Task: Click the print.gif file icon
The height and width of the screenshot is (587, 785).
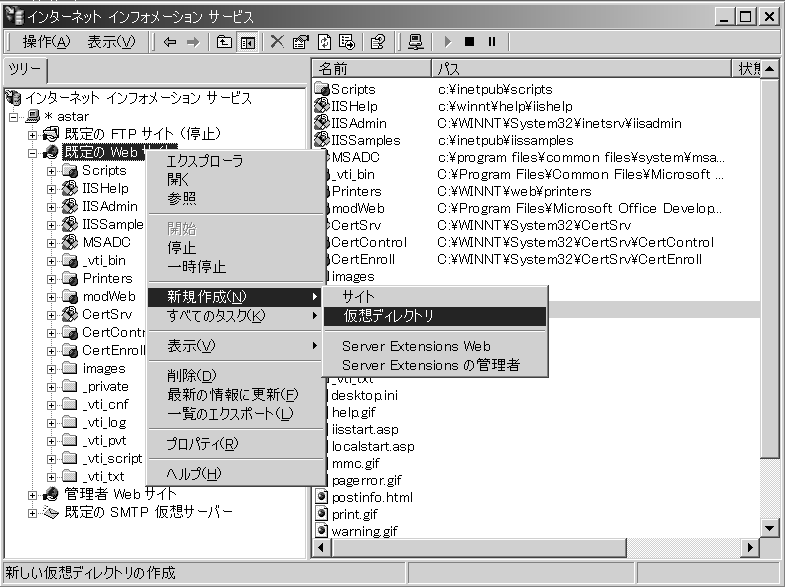Action: [321, 514]
